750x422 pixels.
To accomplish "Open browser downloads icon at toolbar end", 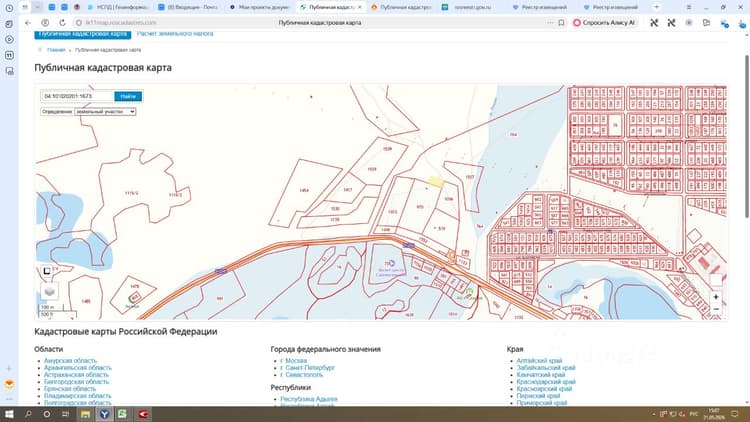I will click(742, 23).
